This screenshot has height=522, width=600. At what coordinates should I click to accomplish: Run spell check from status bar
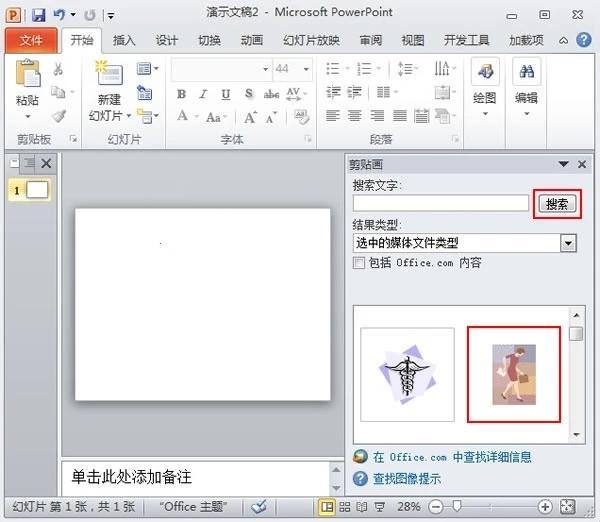pos(259,507)
